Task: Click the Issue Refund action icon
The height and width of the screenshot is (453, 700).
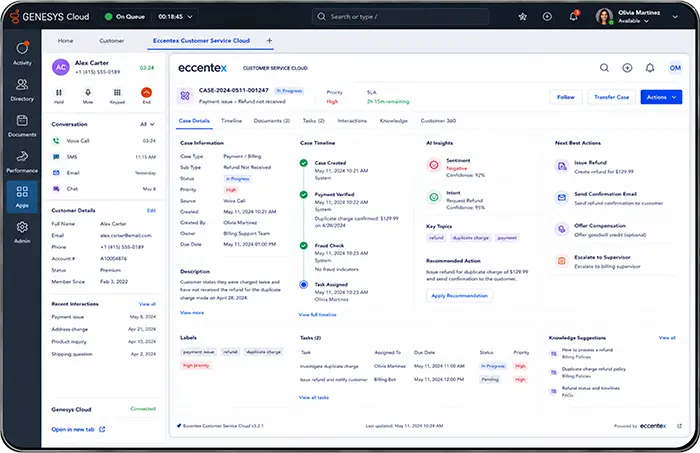Action: pos(562,166)
